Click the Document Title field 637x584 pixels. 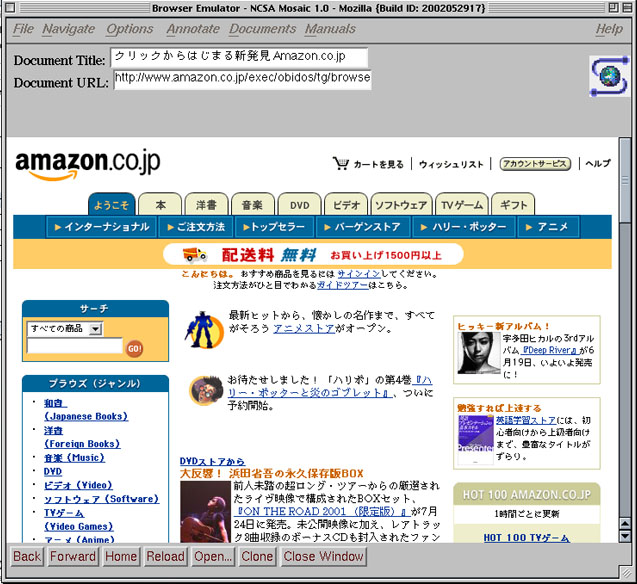click(x=239, y=57)
